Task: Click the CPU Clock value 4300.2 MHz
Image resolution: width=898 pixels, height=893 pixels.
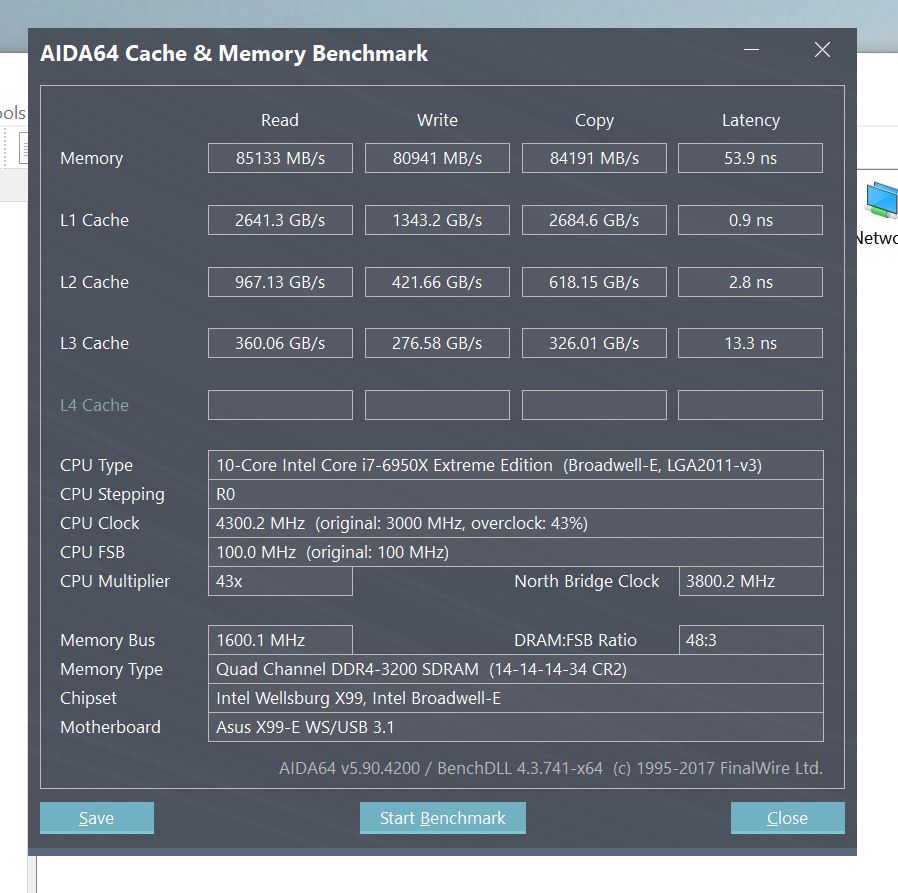Action: tap(515, 523)
